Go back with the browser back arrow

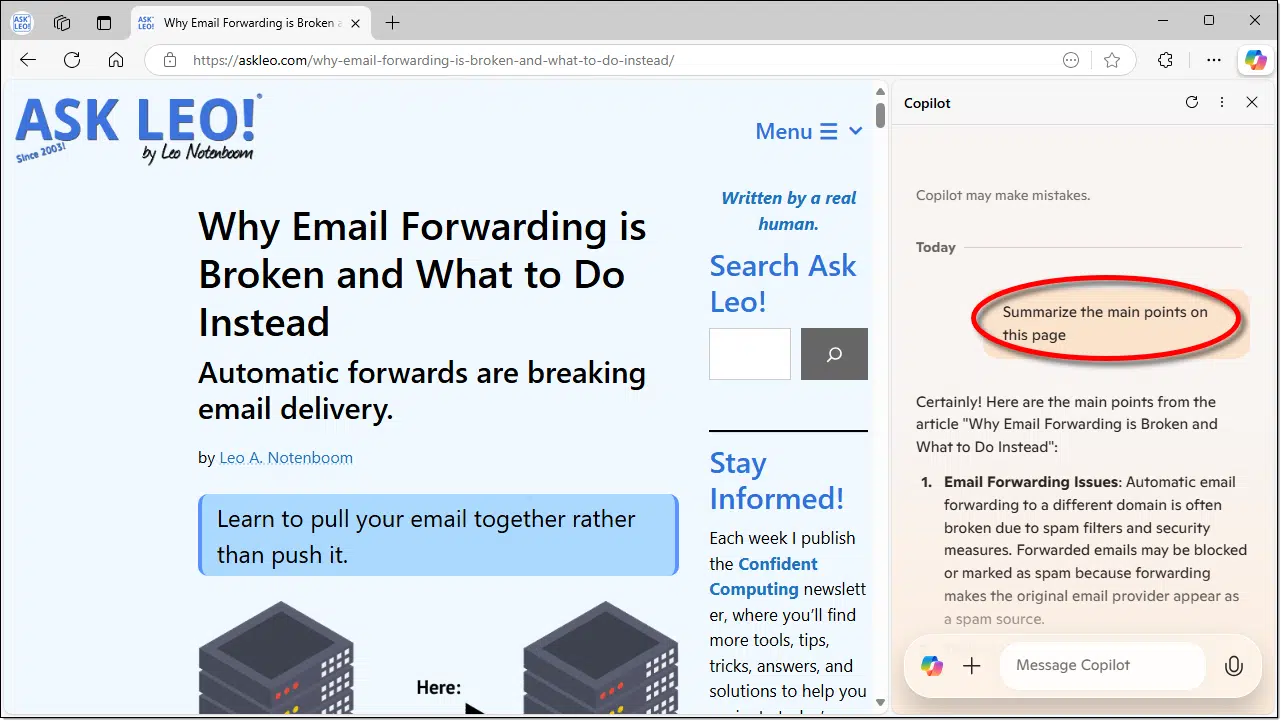point(28,60)
